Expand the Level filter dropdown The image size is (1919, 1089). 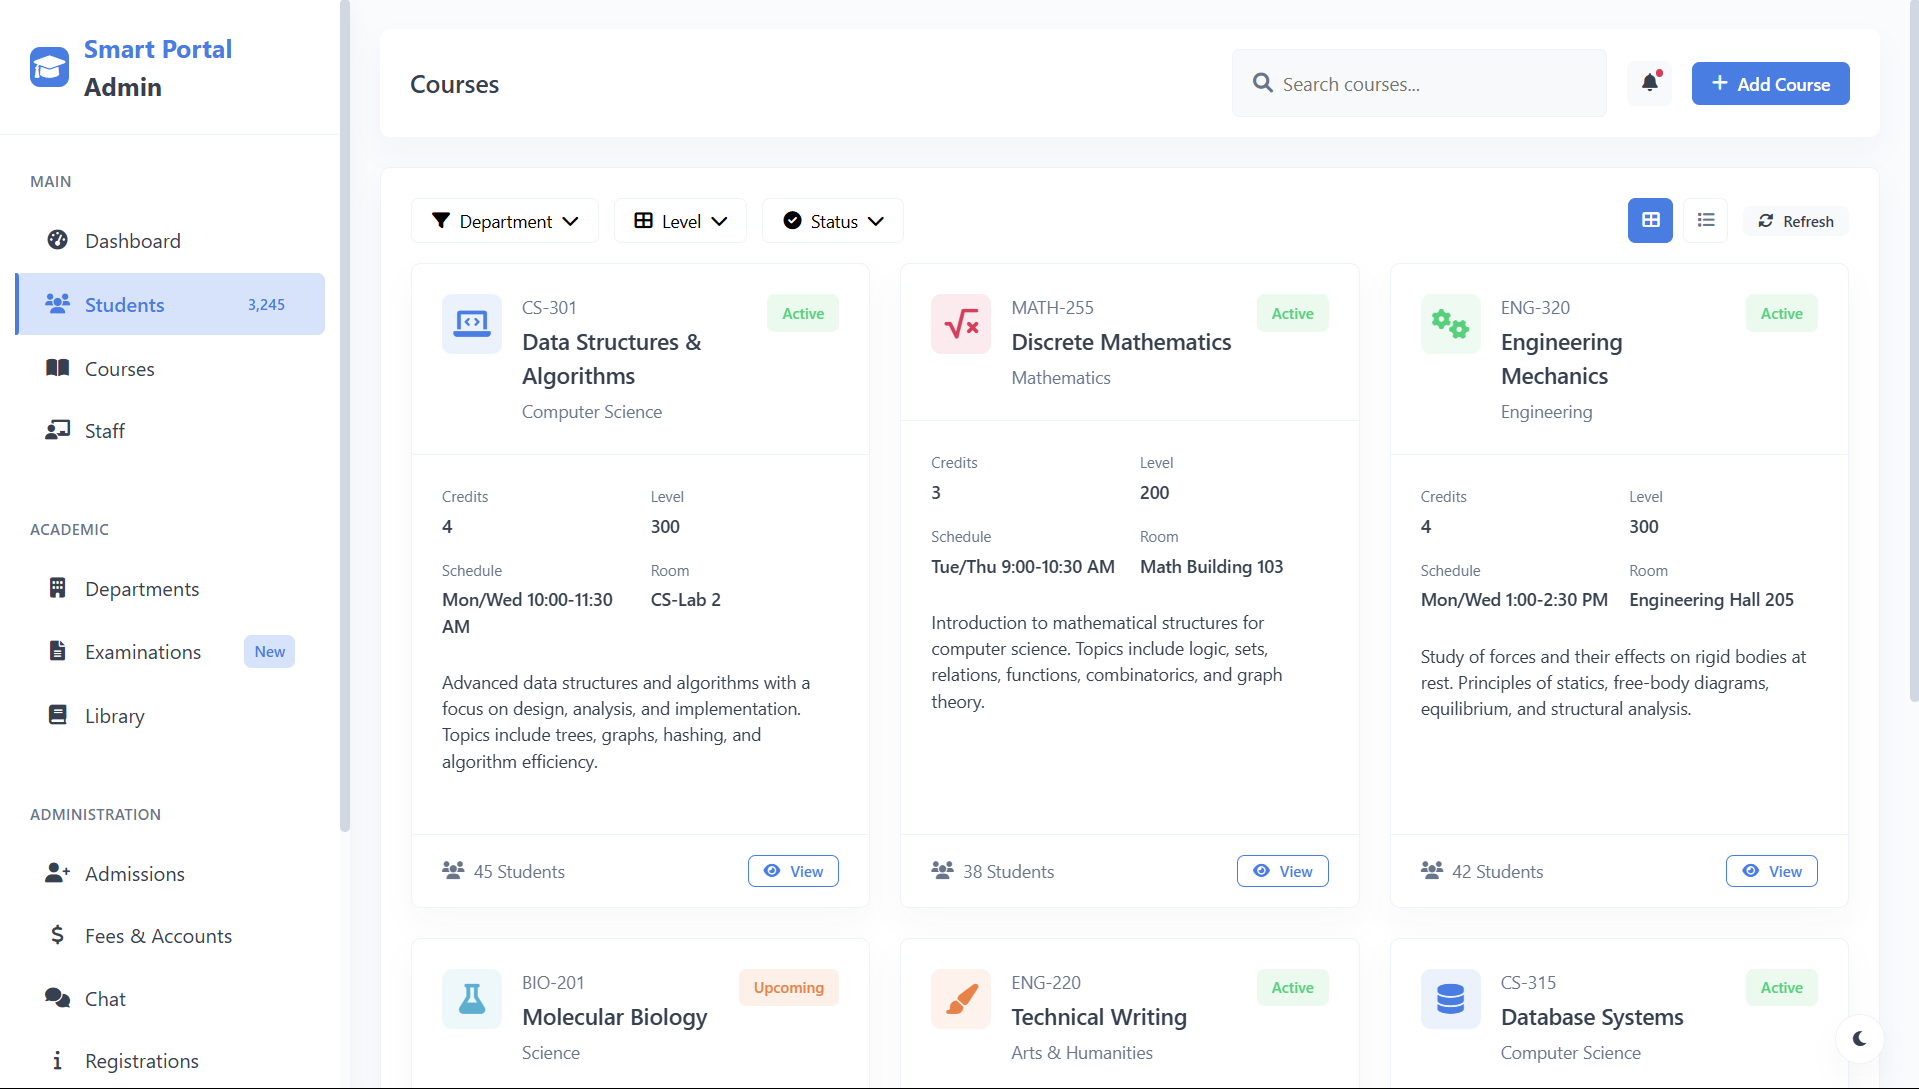[x=679, y=220]
